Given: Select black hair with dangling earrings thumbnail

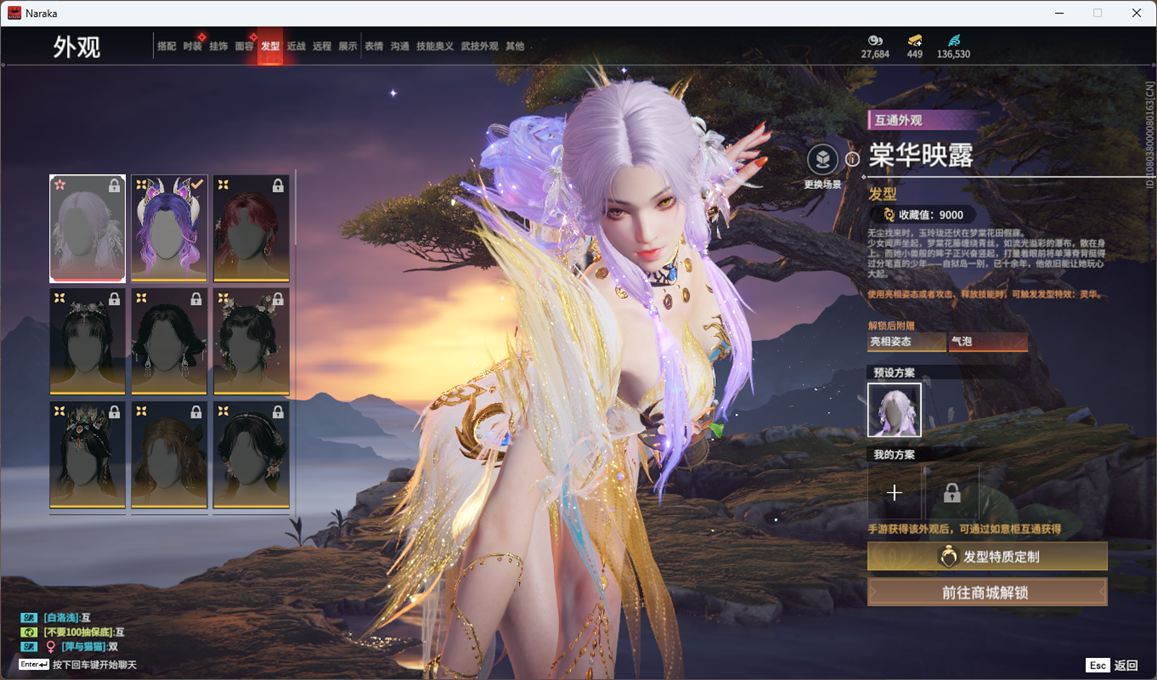Looking at the screenshot, I should pos(169,341).
